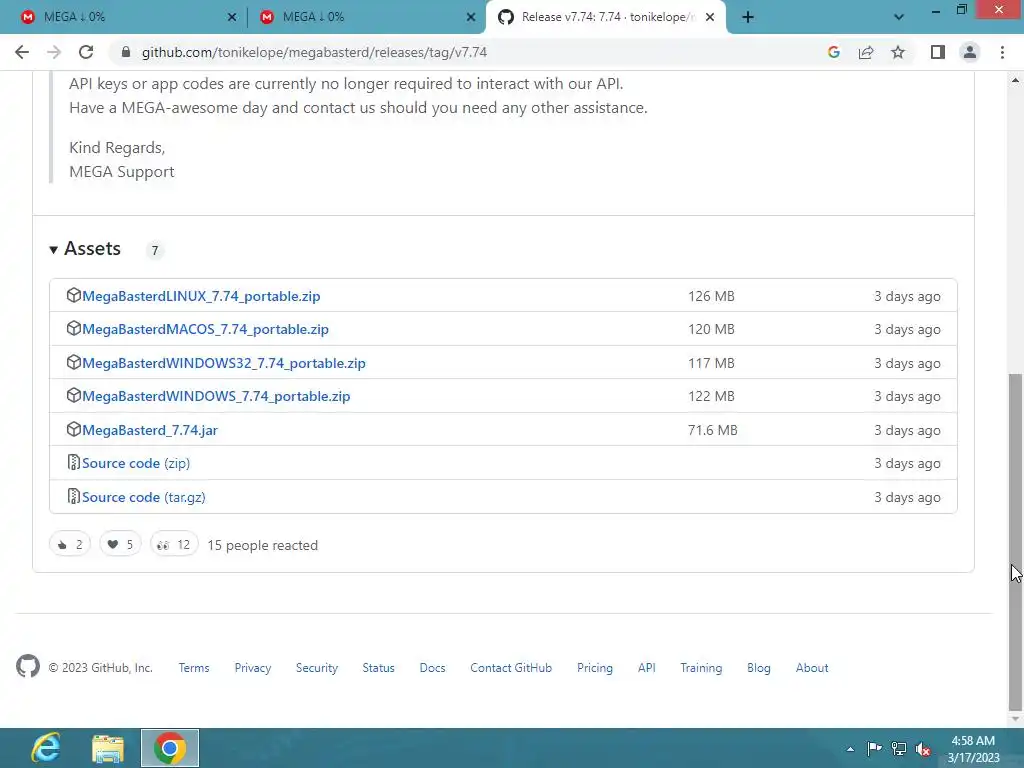Click package icon beside MACOS zip
Screen dimensions: 1024x768
click(x=74, y=328)
